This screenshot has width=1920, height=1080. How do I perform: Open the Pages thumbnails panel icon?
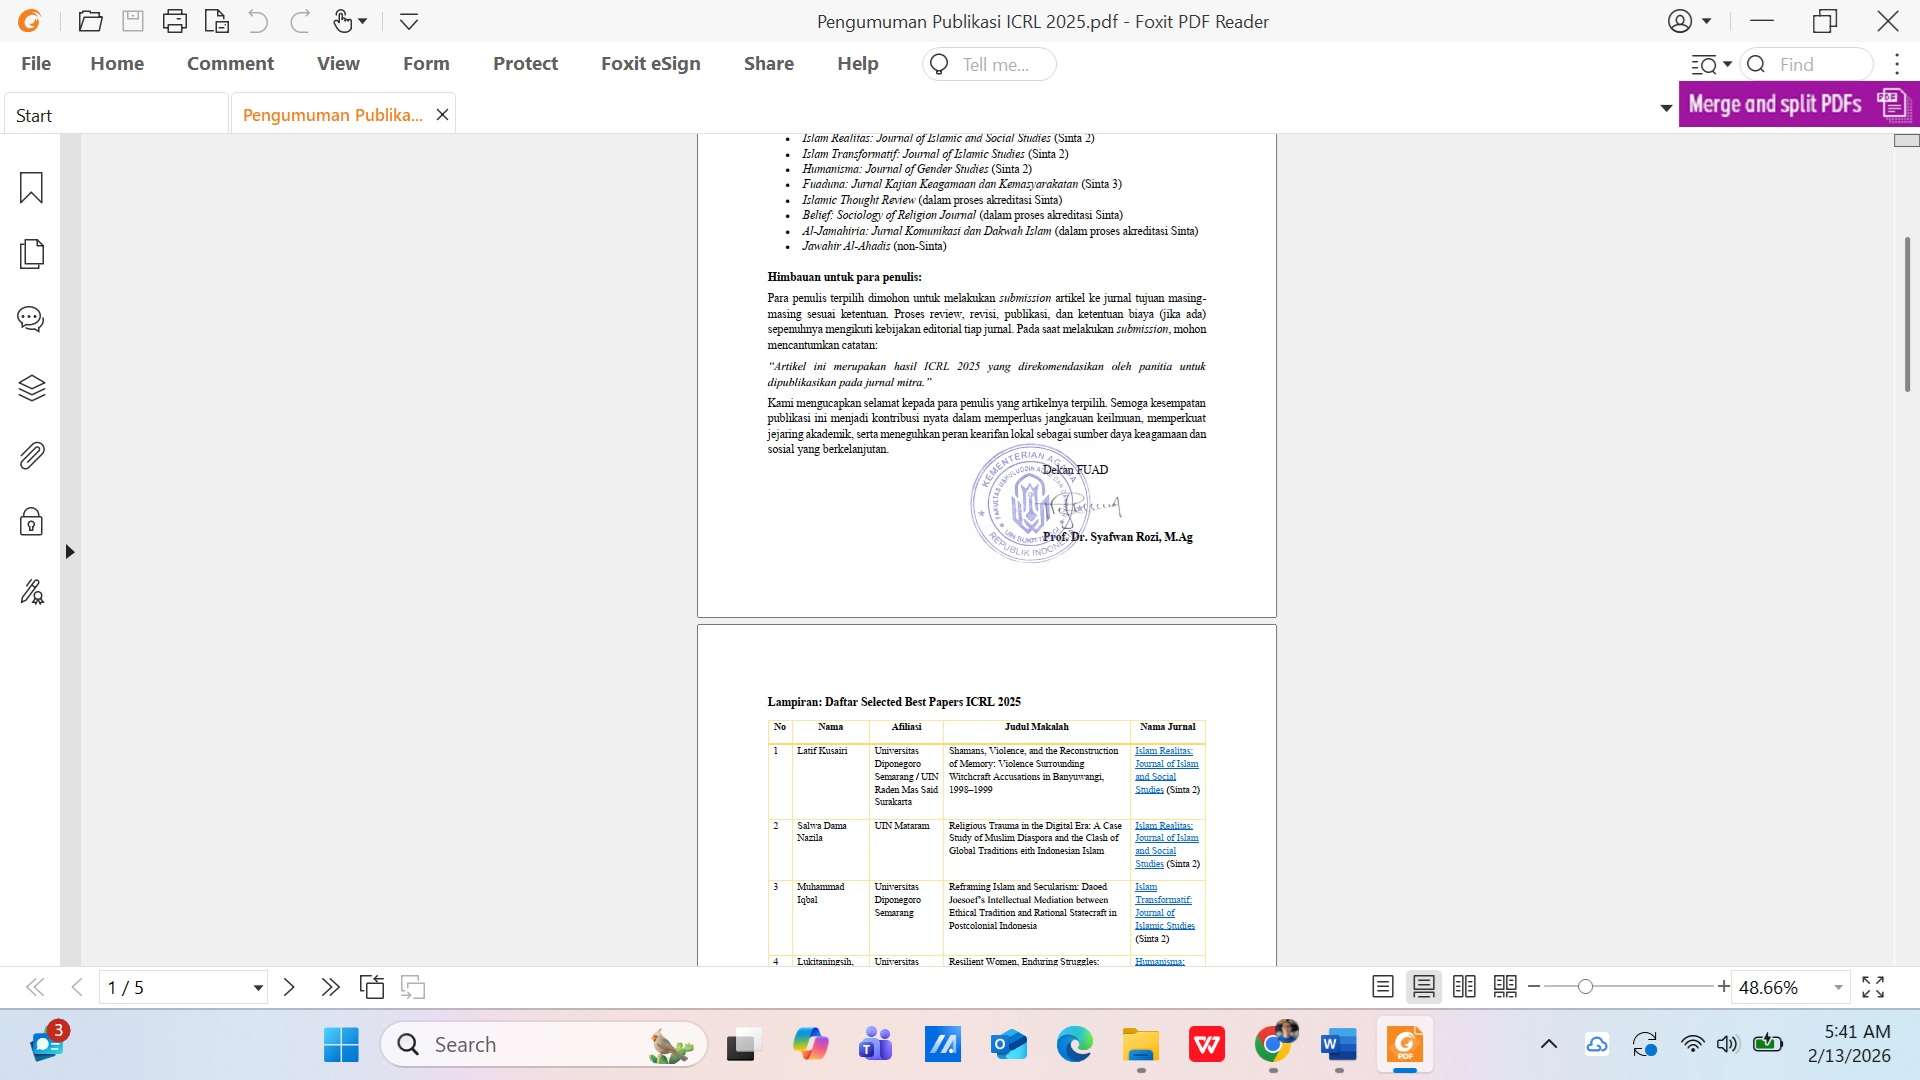pyautogui.click(x=31, y=254)
